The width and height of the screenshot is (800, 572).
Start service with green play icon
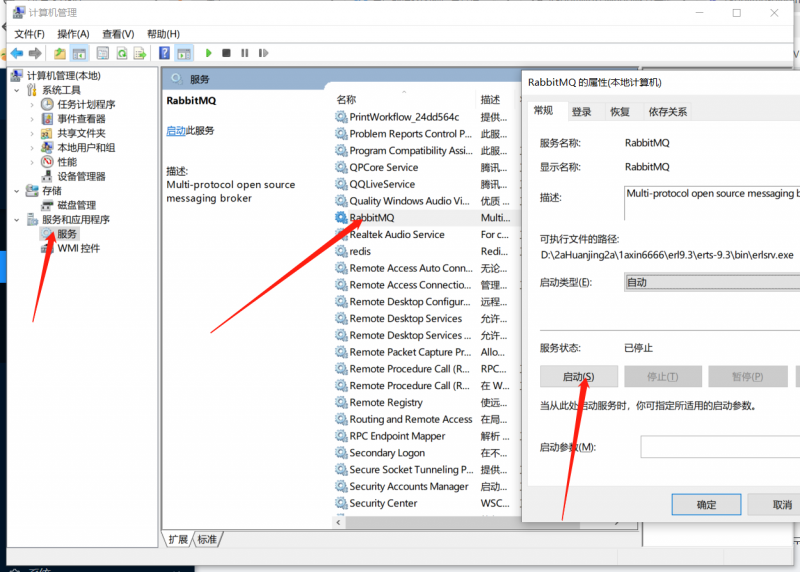tap(208, 53)
